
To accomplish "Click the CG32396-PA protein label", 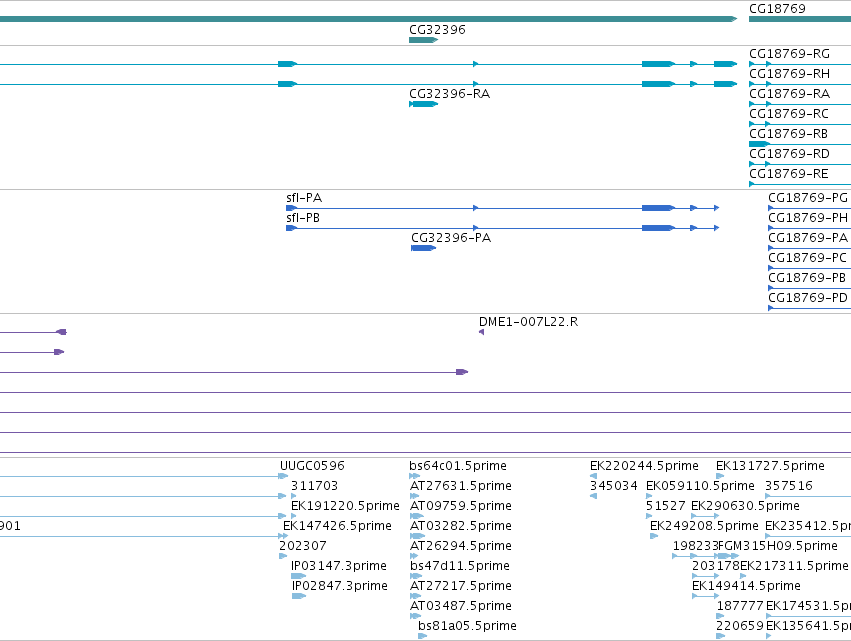I will click(x=451, y=238).
